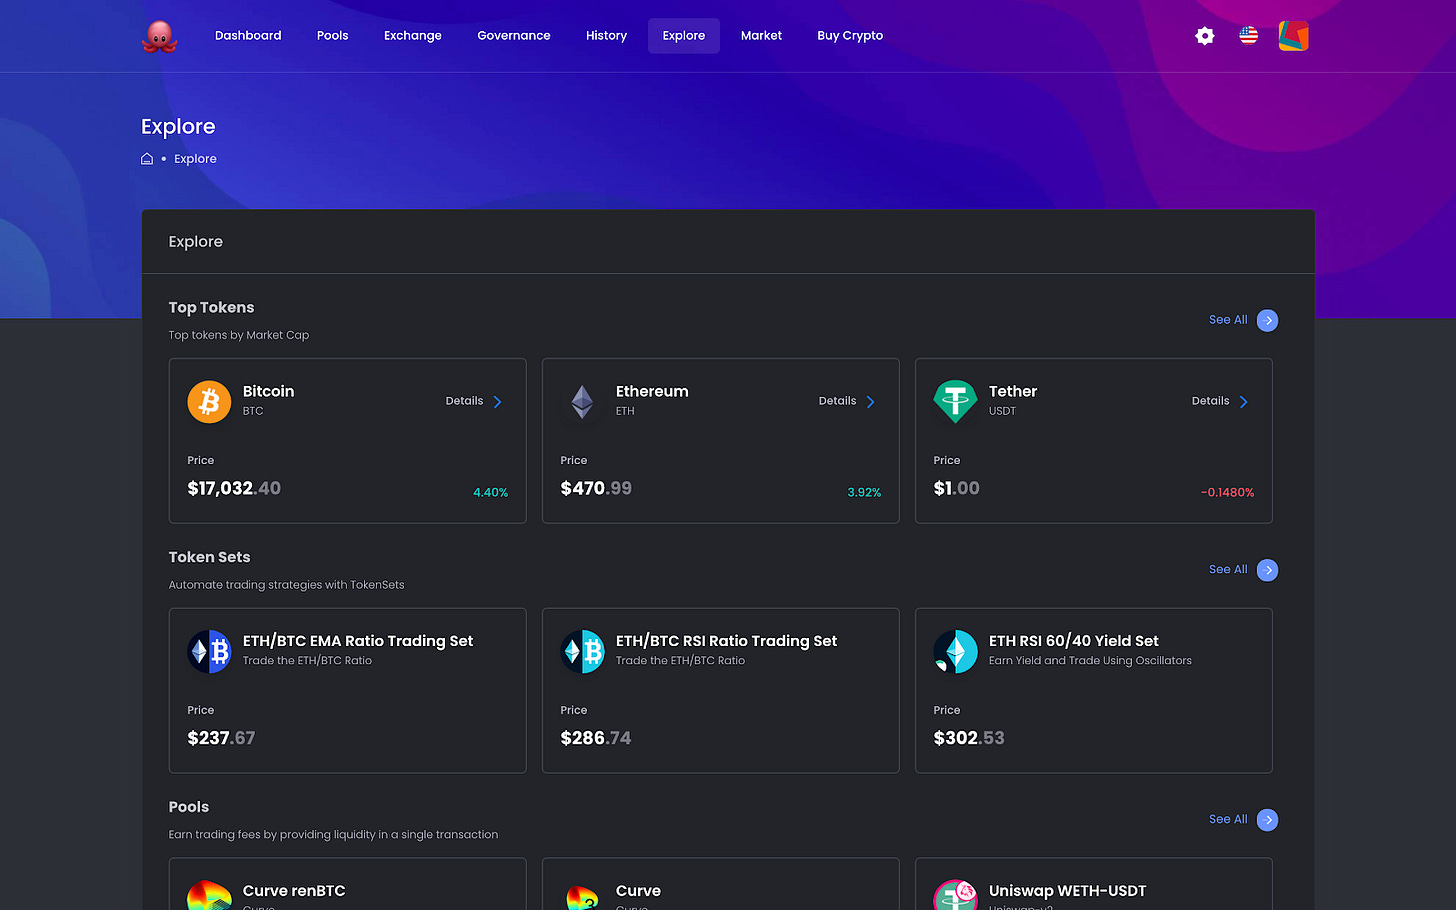Open Ethereum Details link
The image size is (1456, 910).
tap(837, 401)
